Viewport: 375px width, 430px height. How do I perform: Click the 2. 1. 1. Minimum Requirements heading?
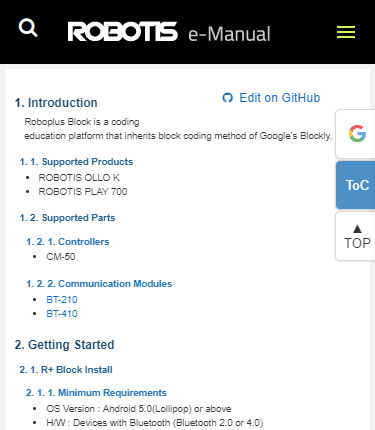point(96,393)
